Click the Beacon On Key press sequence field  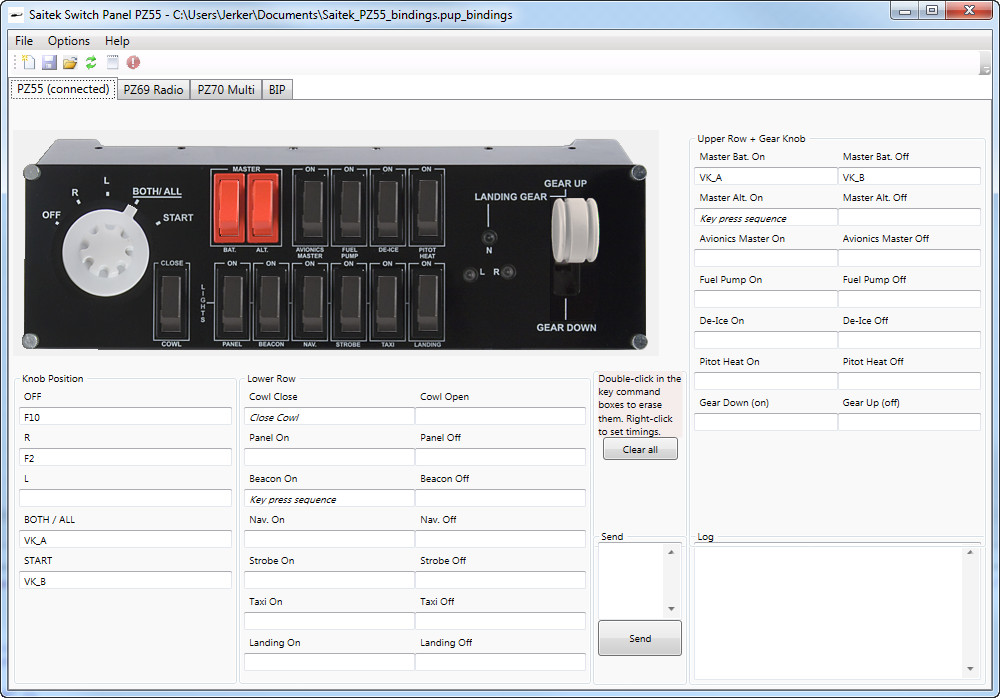pyautogui.click(x=329, y=498)
